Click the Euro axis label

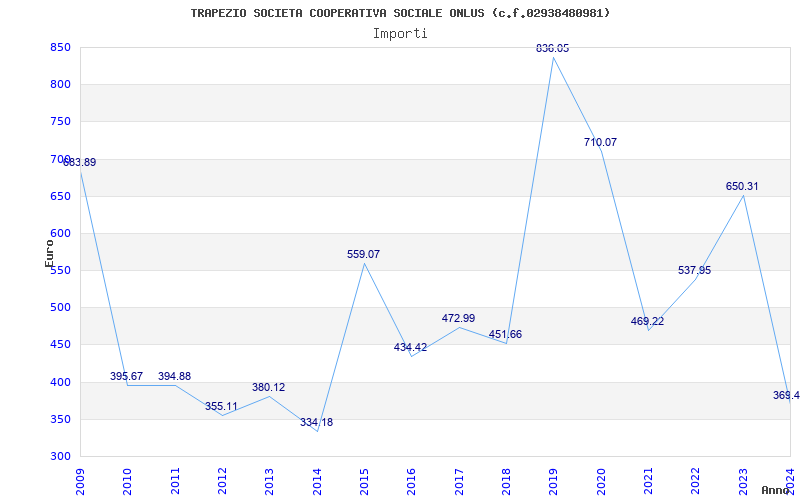coord(49,254)
